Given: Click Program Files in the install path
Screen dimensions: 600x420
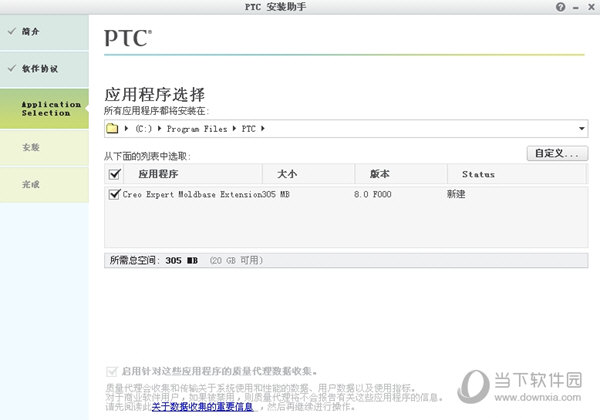Looking at the screenshot, I should coord(197,129).
